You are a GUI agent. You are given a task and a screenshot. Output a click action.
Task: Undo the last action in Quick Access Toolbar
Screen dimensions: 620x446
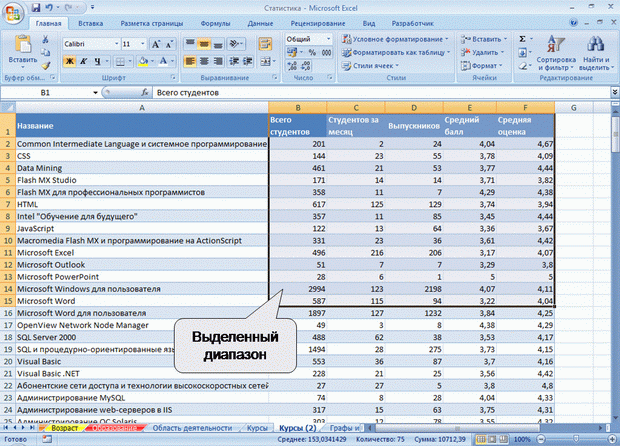tap(49, 7)
